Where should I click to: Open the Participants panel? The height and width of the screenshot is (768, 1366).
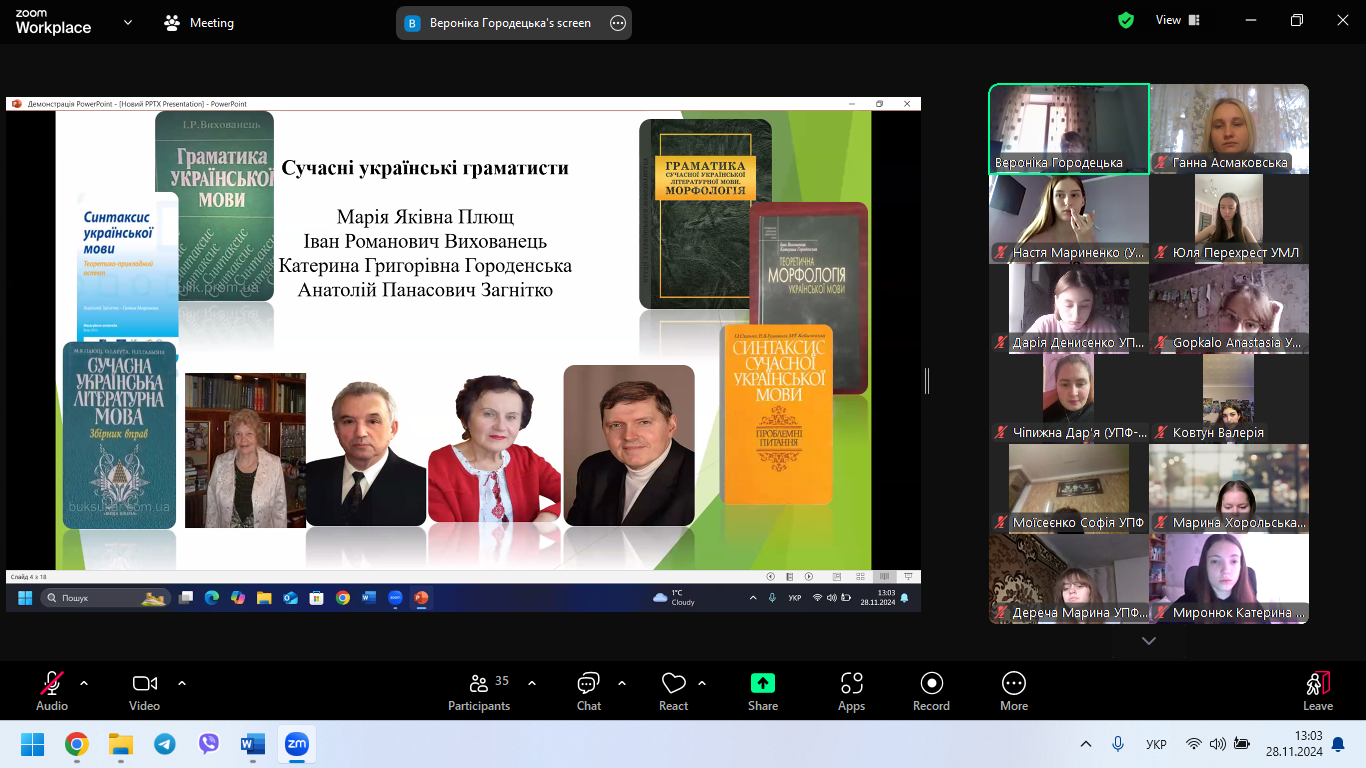479,691
